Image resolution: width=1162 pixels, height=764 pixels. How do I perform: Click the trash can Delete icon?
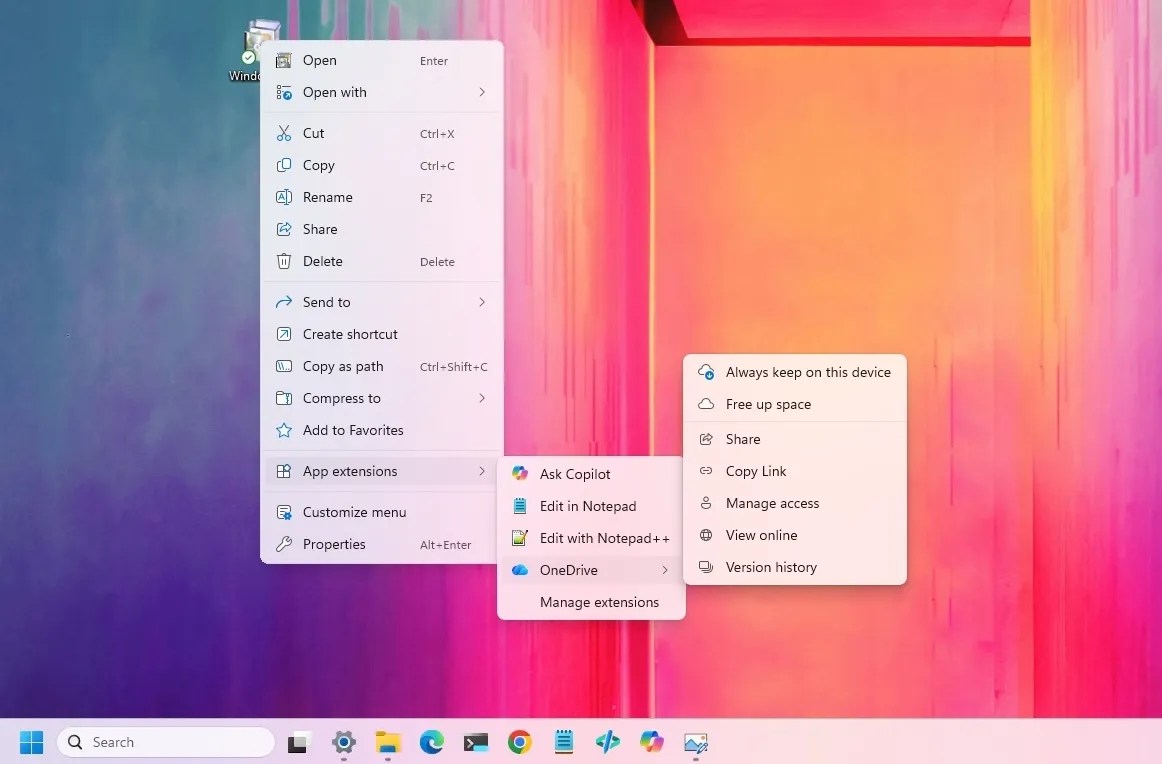[x=284, y=261]
